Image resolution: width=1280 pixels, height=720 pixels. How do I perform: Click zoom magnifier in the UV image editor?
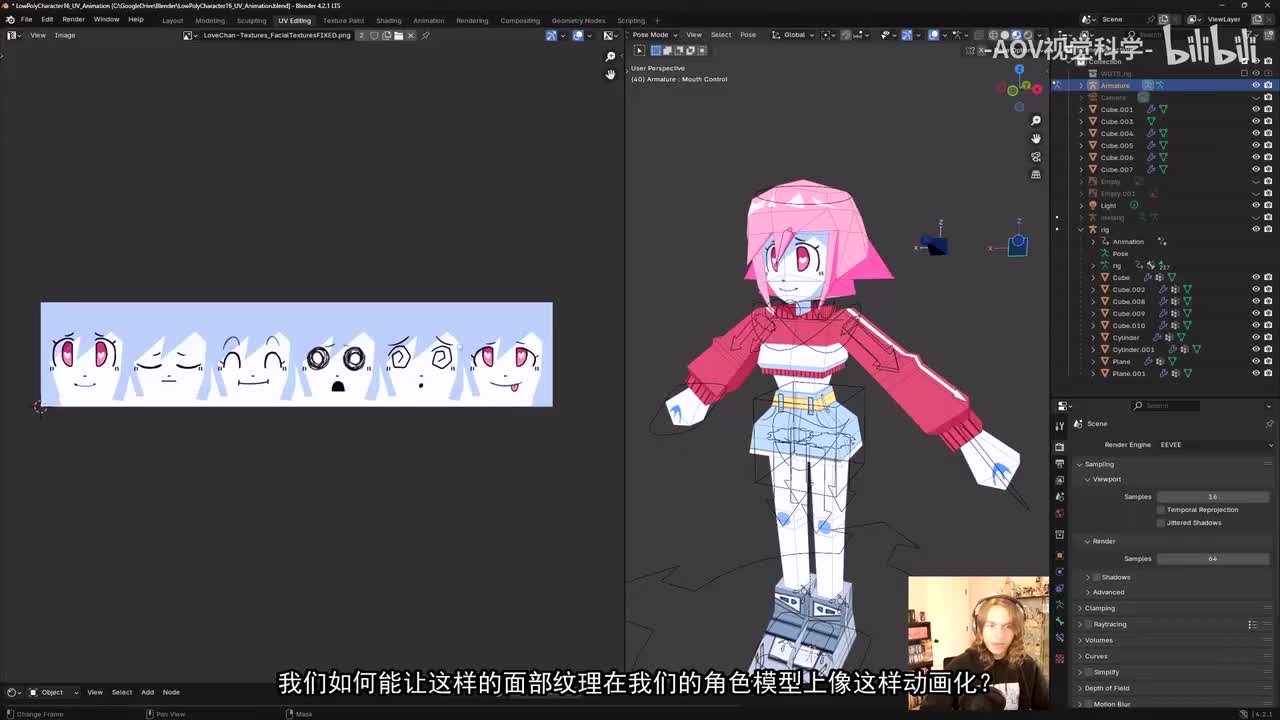611,56
